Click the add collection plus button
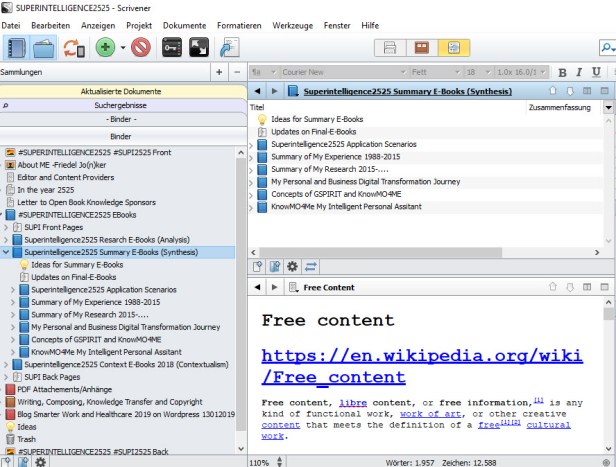The height and width of the screenshot is (467, 616). click(x=219, y=72)
